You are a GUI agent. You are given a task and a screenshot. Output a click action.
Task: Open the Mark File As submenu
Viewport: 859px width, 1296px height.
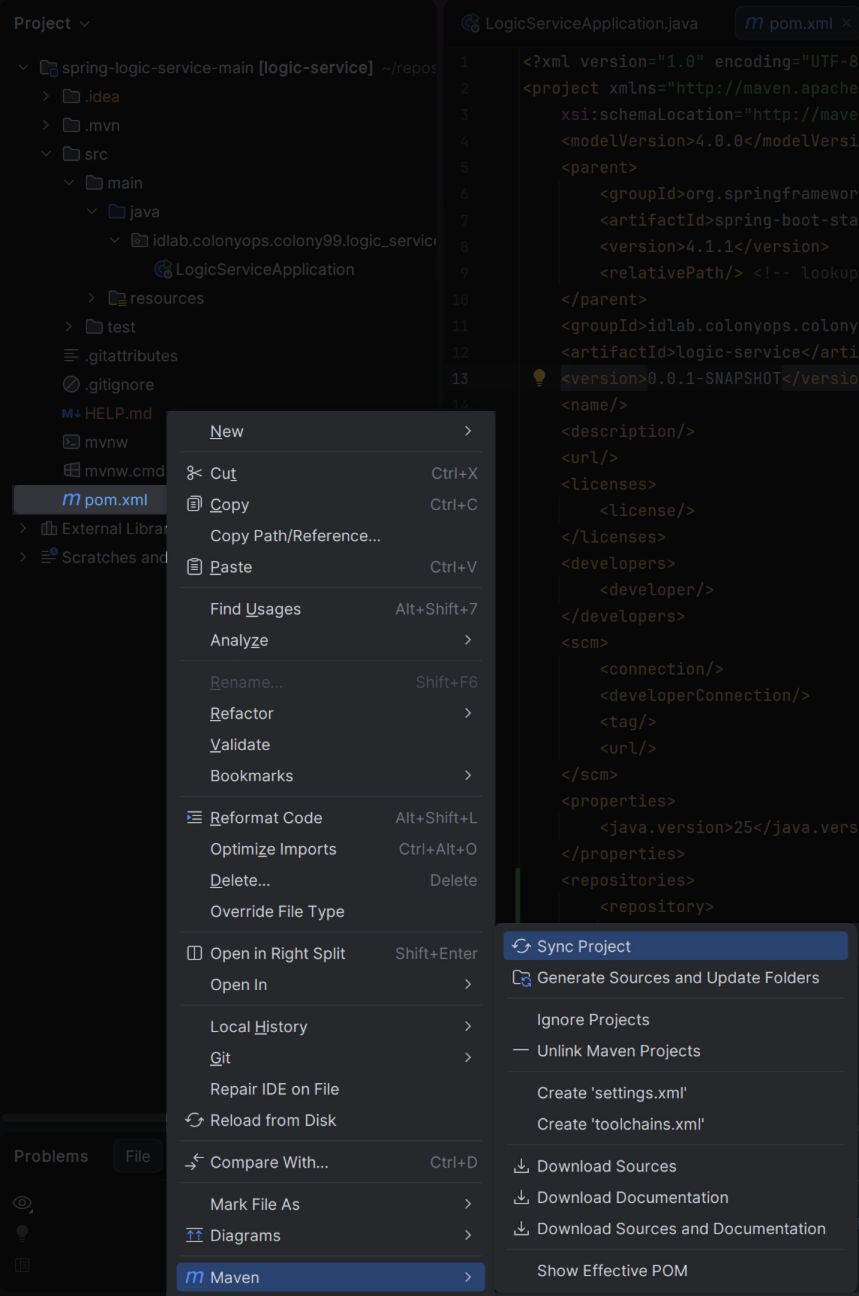[x=331, y=1204]
